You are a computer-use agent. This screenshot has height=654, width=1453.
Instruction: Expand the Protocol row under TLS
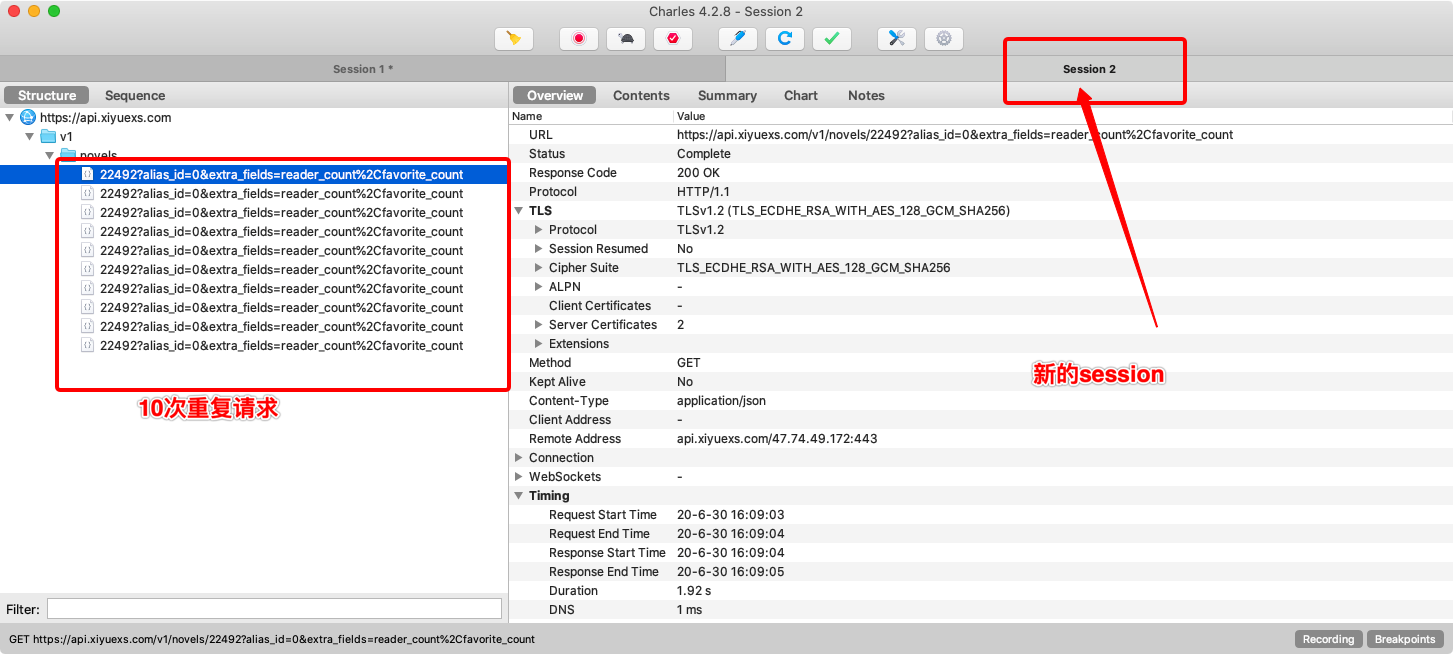click(x=539, y=230)
